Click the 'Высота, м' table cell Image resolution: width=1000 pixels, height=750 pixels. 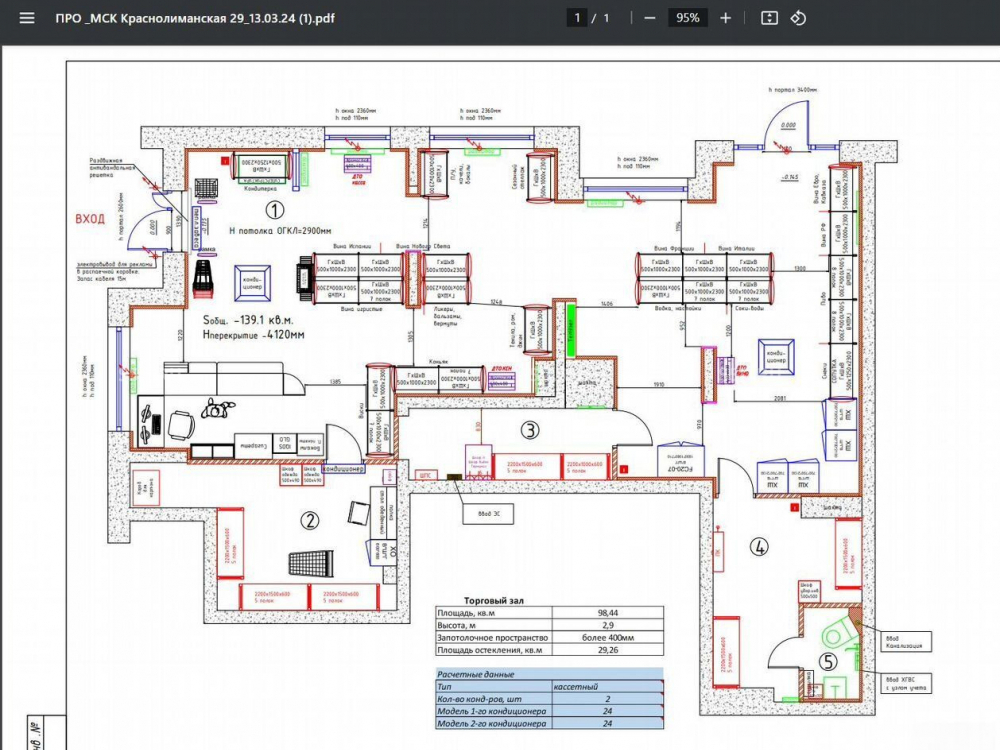point(494,625)
